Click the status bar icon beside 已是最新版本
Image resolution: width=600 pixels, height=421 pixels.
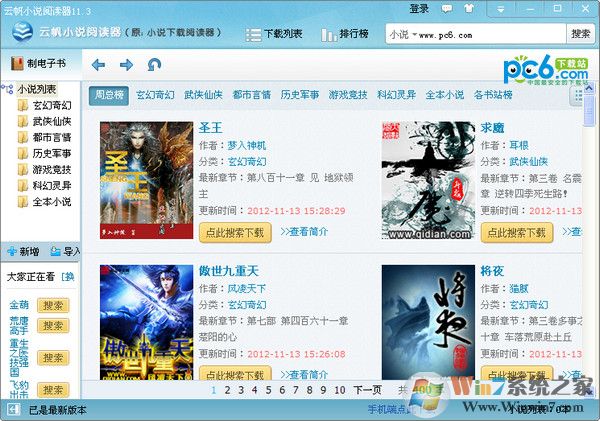click(14, 410)
